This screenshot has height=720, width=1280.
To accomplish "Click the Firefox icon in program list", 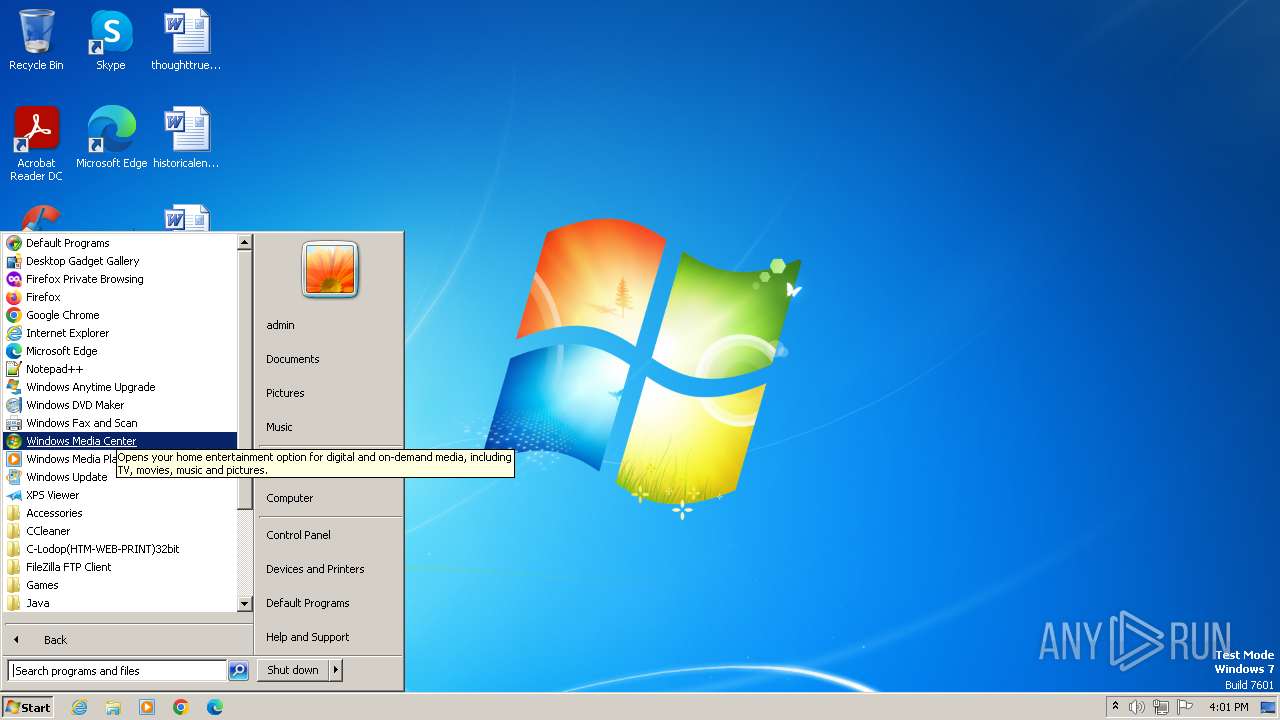I will (14, 297).
